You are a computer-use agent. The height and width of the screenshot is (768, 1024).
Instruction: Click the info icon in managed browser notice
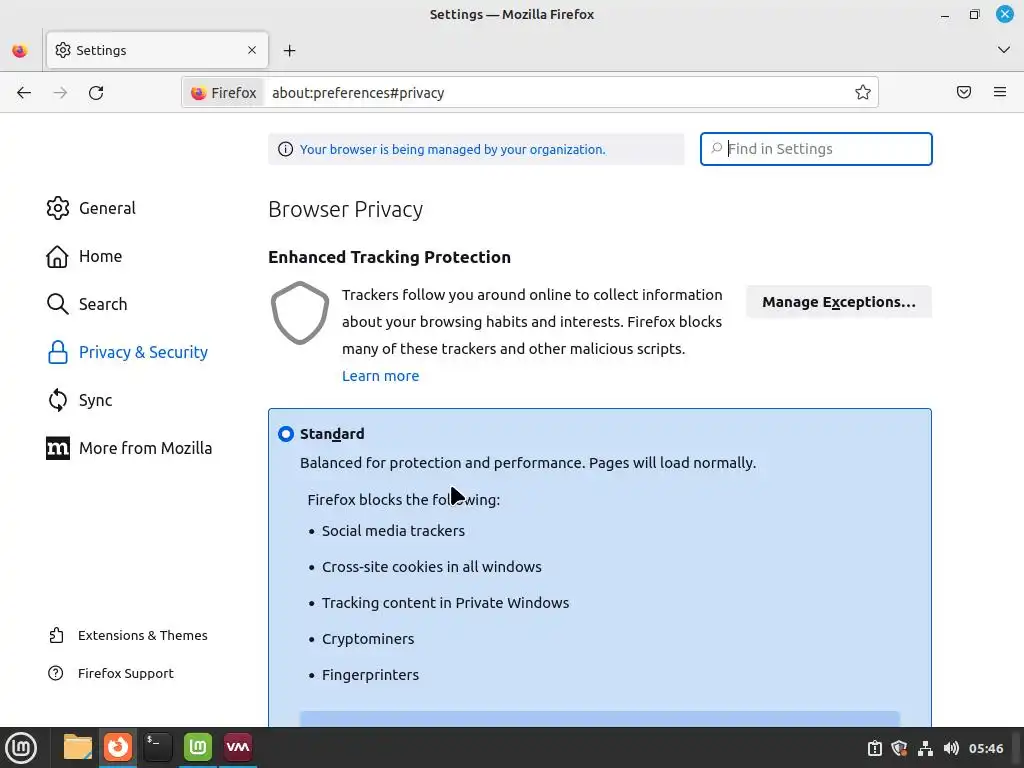click(x=285, y=150)
